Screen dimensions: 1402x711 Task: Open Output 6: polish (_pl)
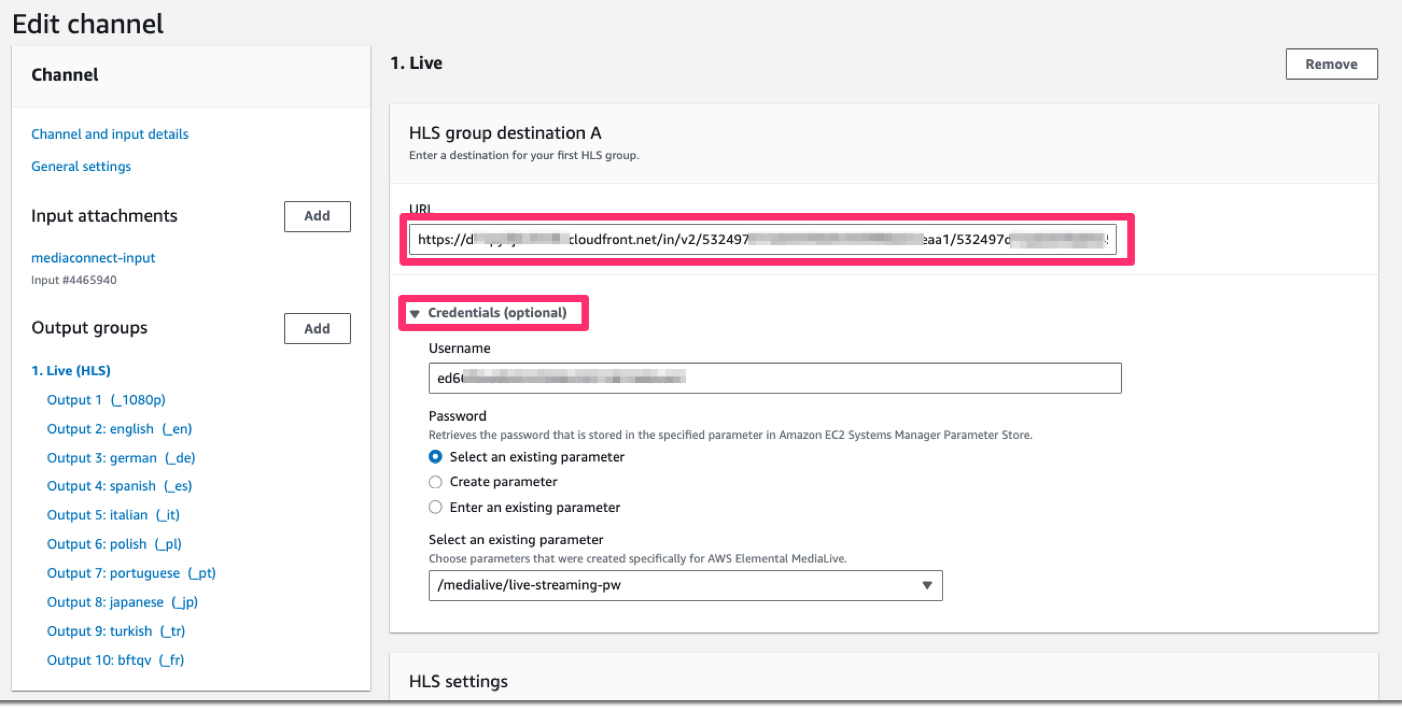pyautogui.click(x=114, y=544)
